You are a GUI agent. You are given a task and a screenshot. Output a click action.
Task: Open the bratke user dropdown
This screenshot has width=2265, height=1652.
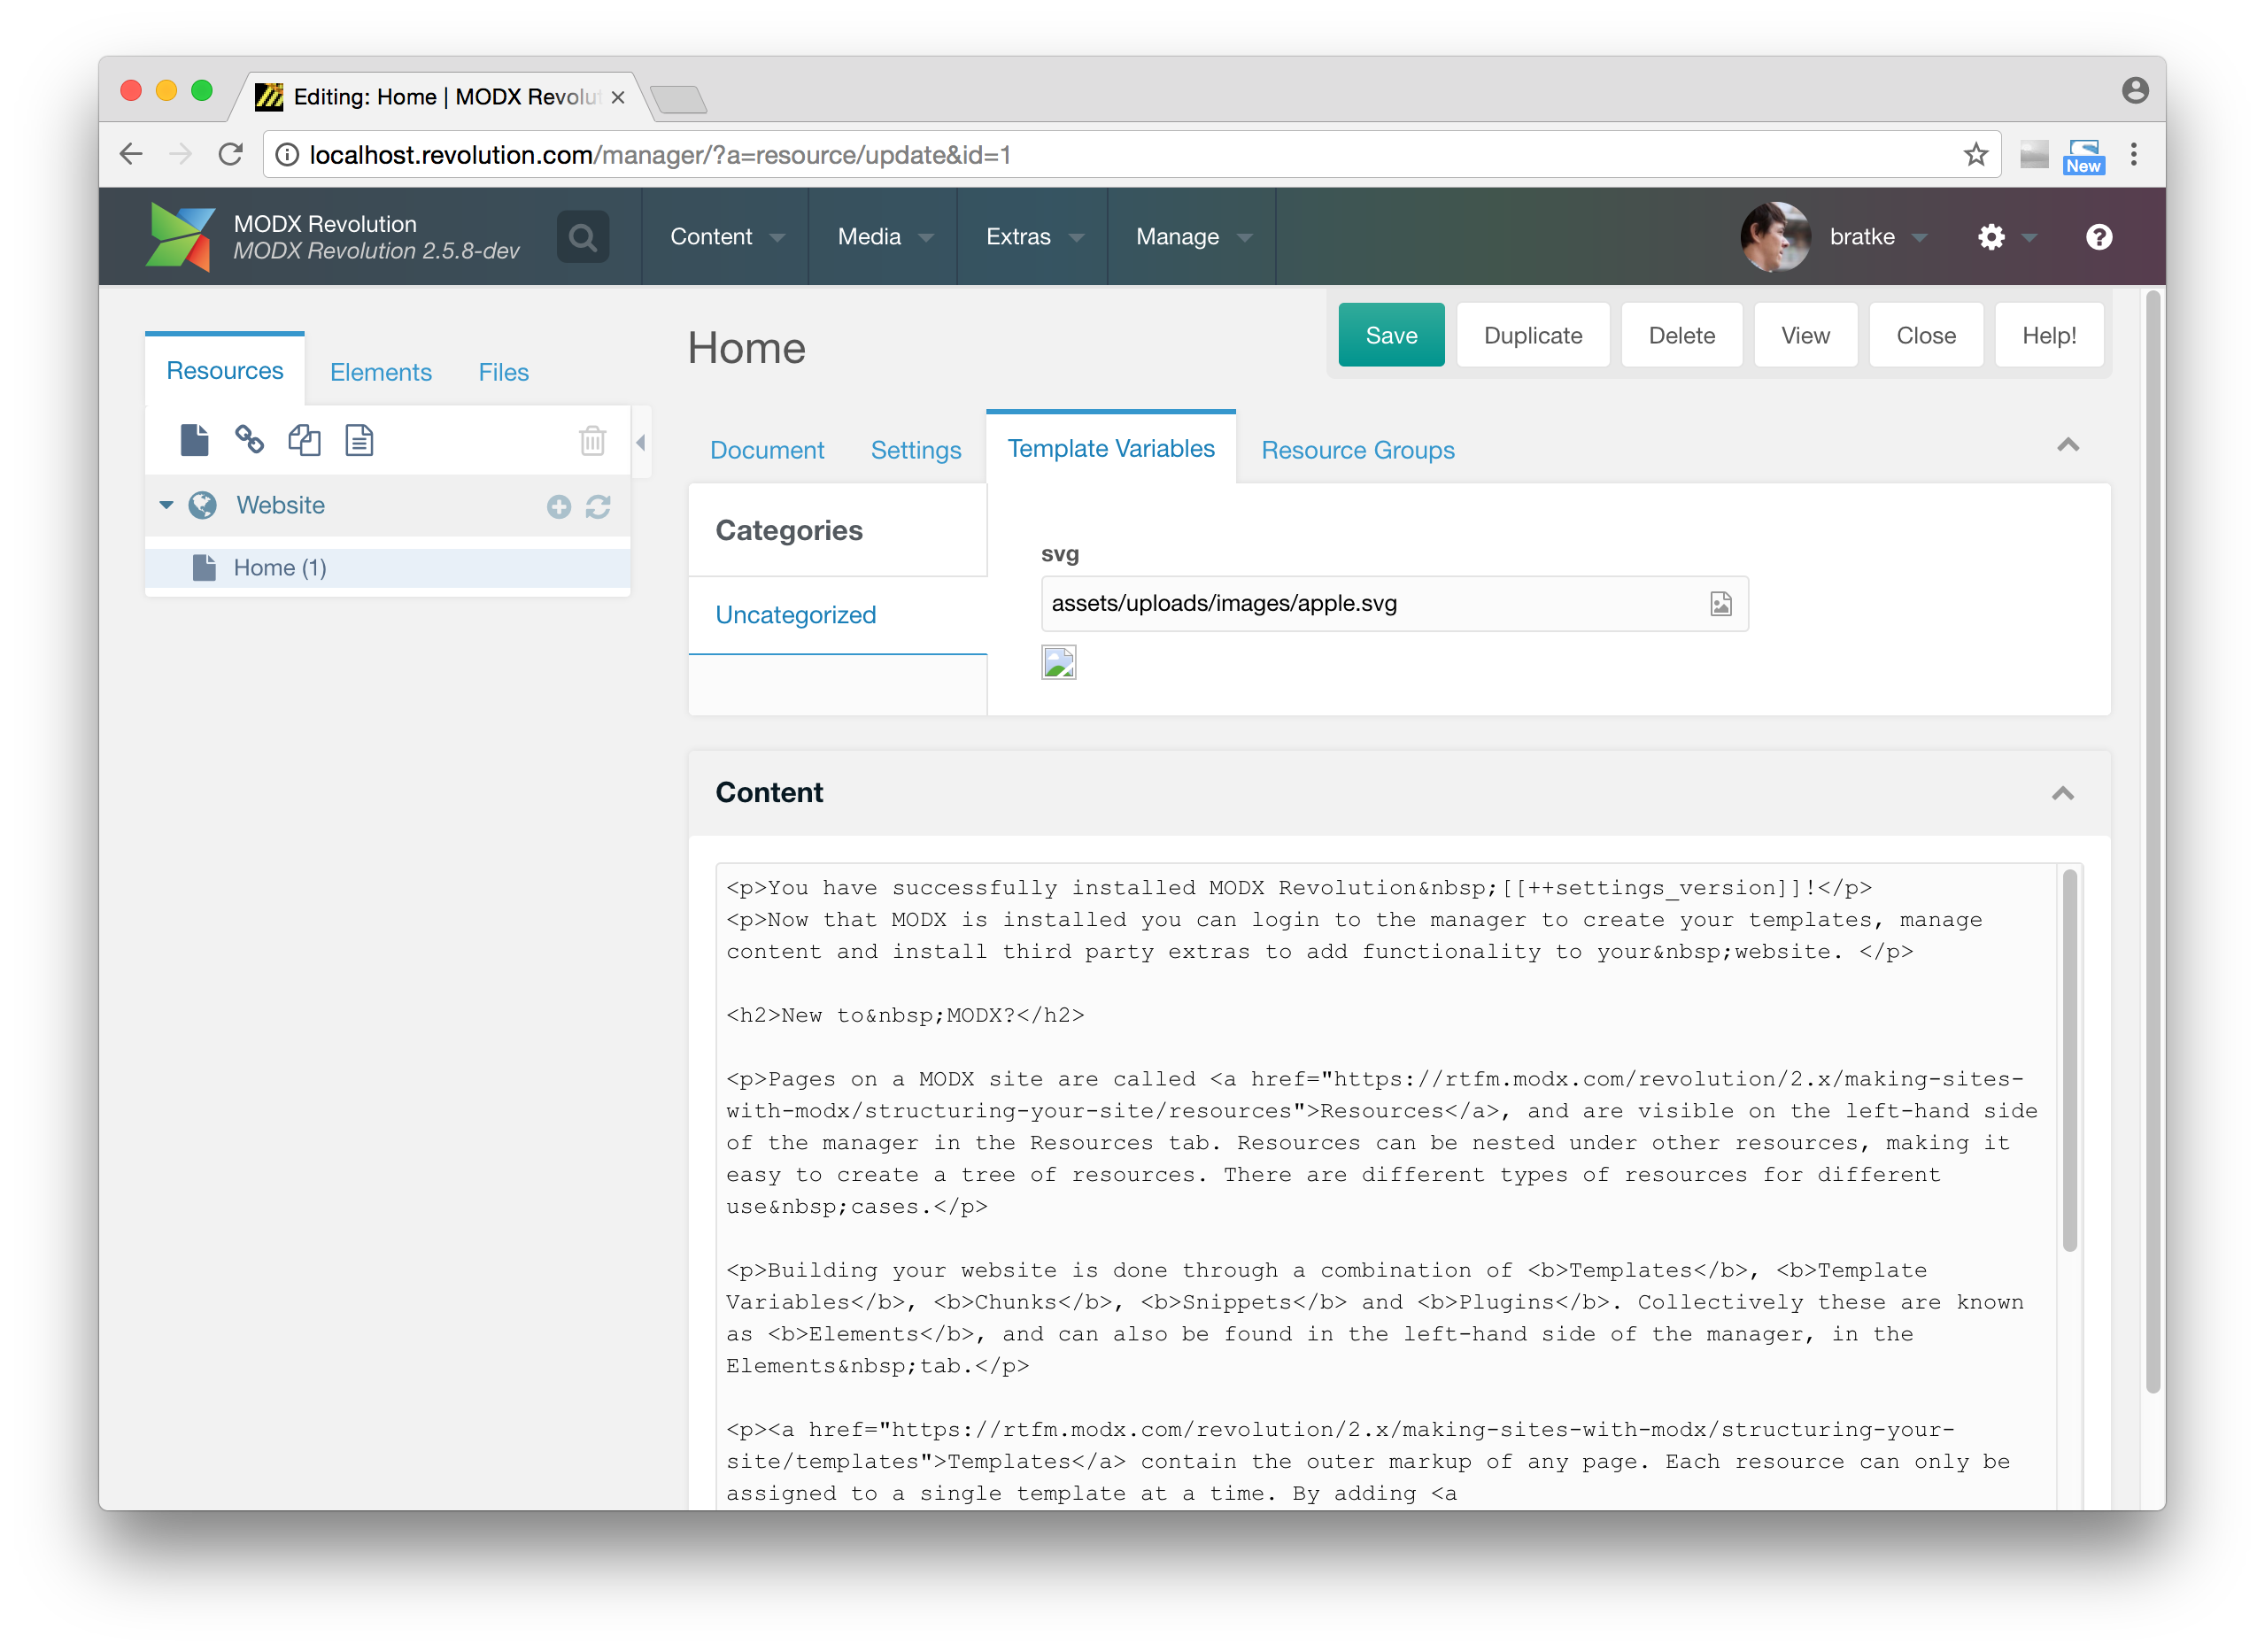pyautogui.click(x=1878, y=237)
